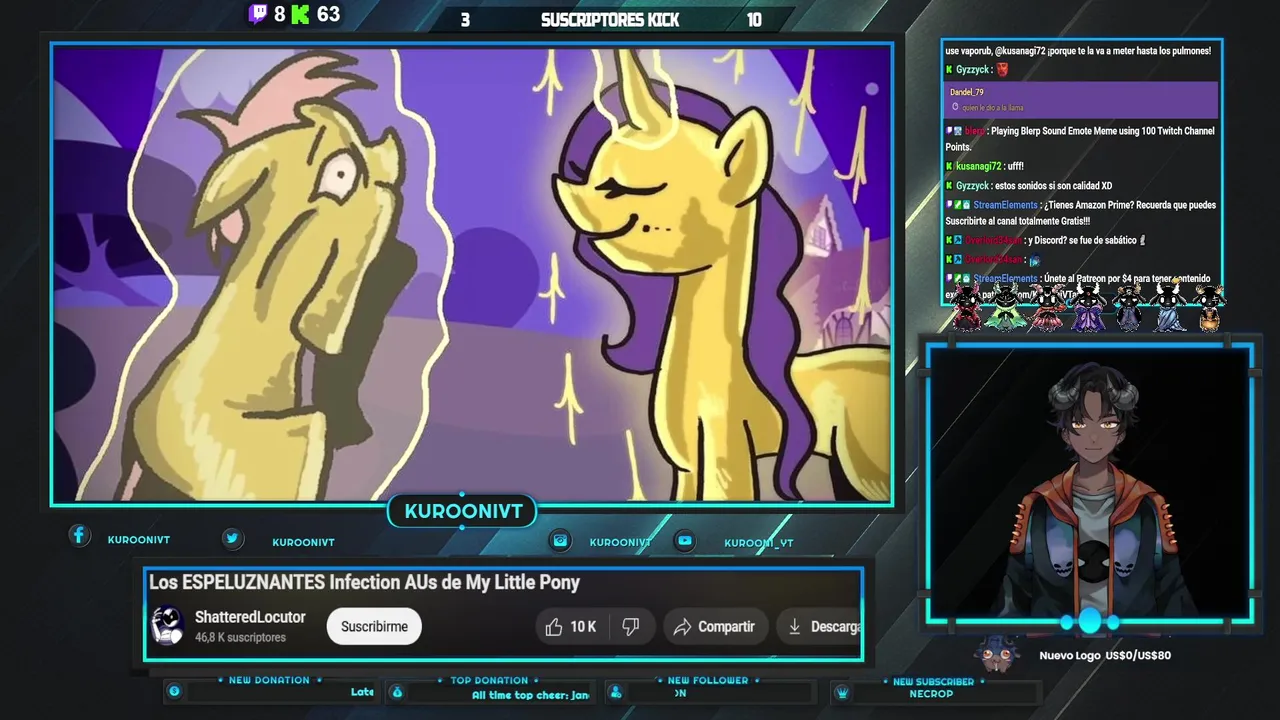Image resolution: width=1280 pixels, height=720 pixels.
Task: Click the KUROONIVT center name badge
Action: pos(463,511)
